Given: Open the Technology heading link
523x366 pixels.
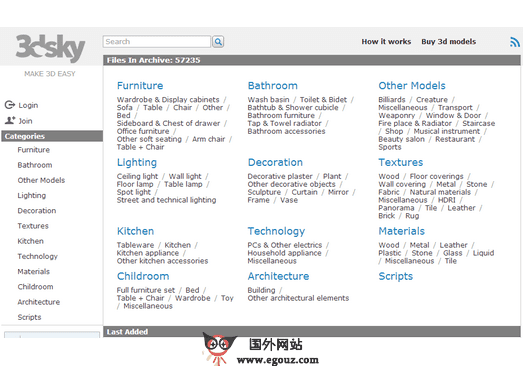Looking at the screenshot, I should coord(276,231).
